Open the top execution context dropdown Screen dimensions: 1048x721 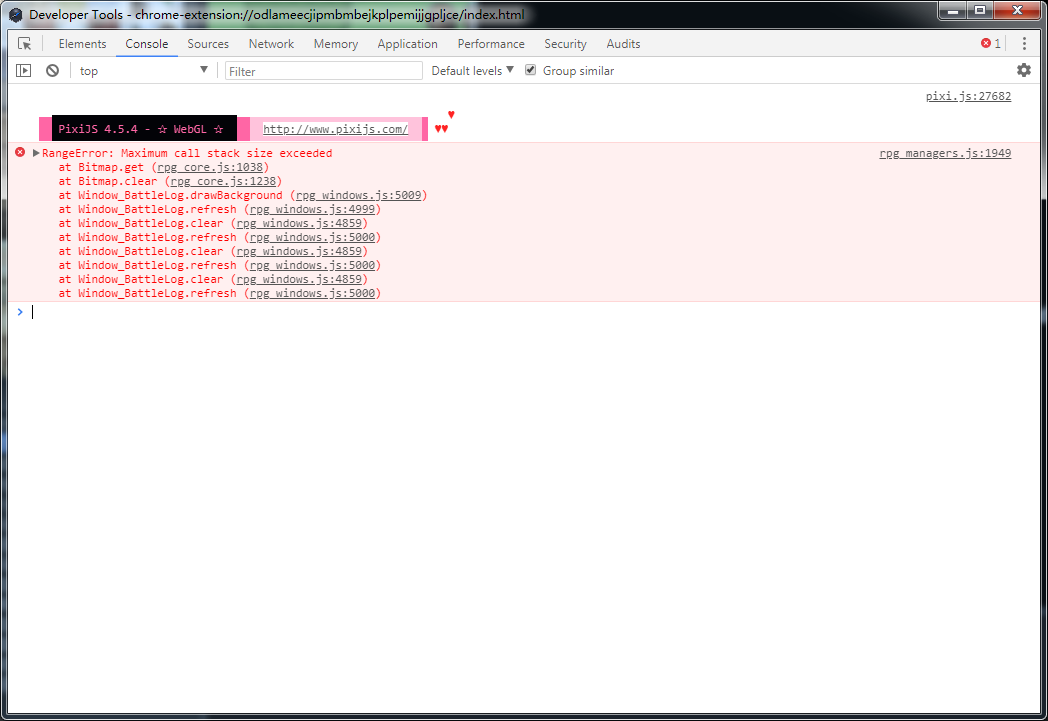(x=143, y=70)
